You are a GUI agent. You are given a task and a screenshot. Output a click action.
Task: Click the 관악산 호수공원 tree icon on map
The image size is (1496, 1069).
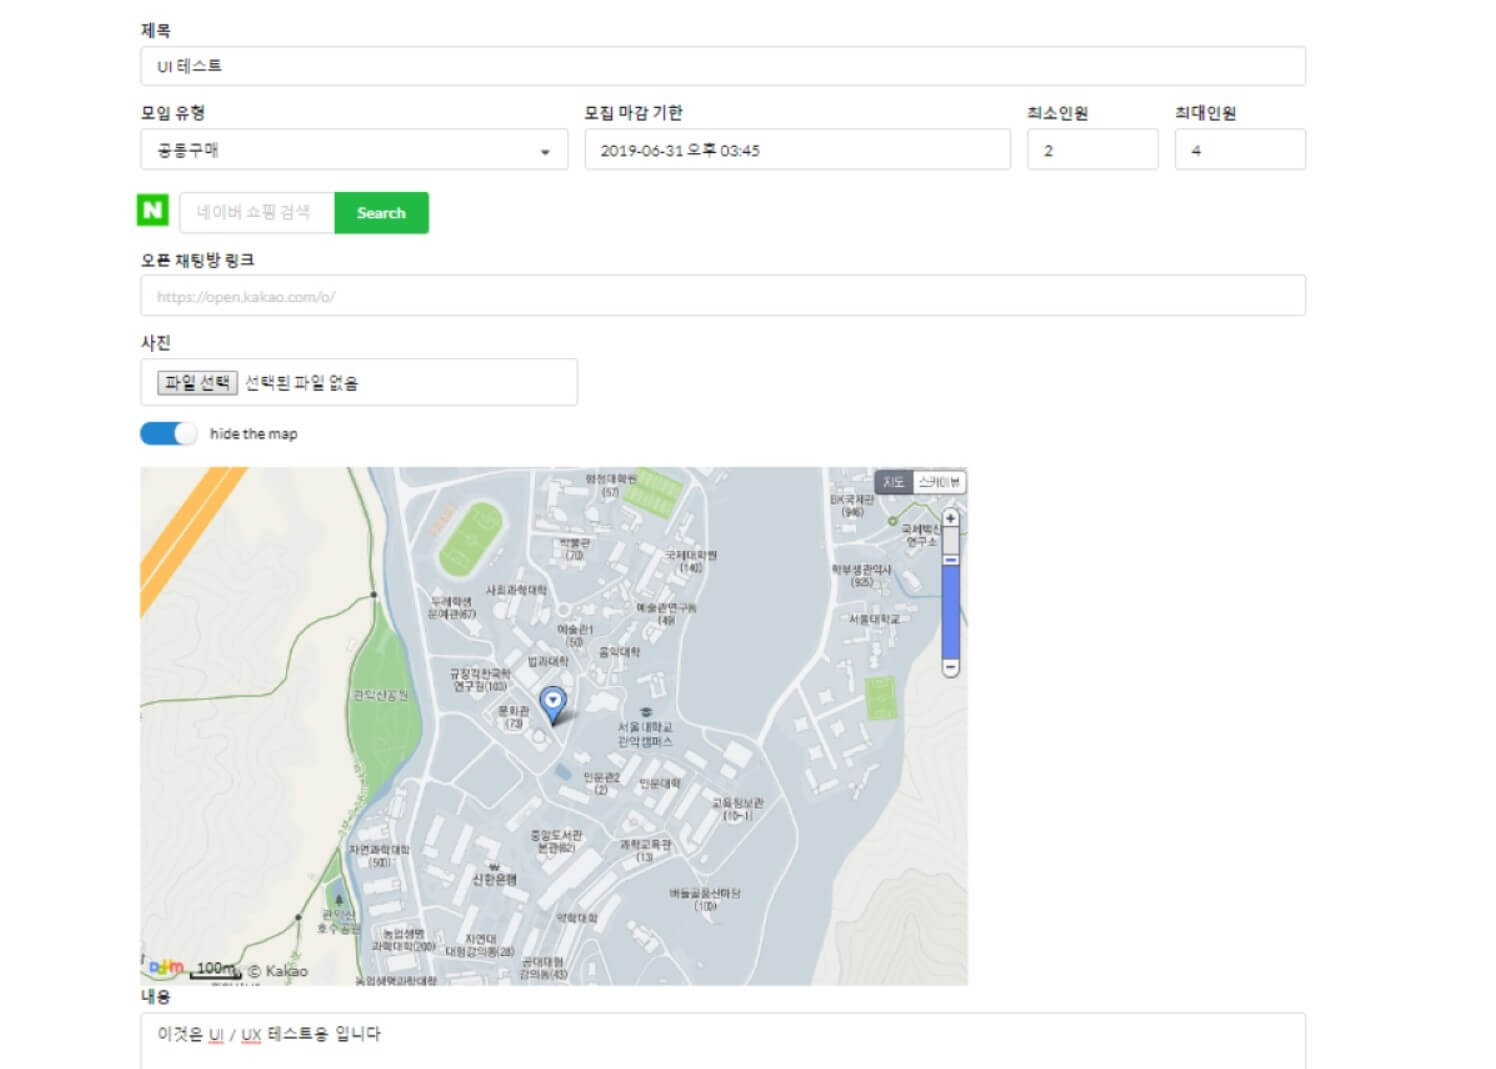339,900
